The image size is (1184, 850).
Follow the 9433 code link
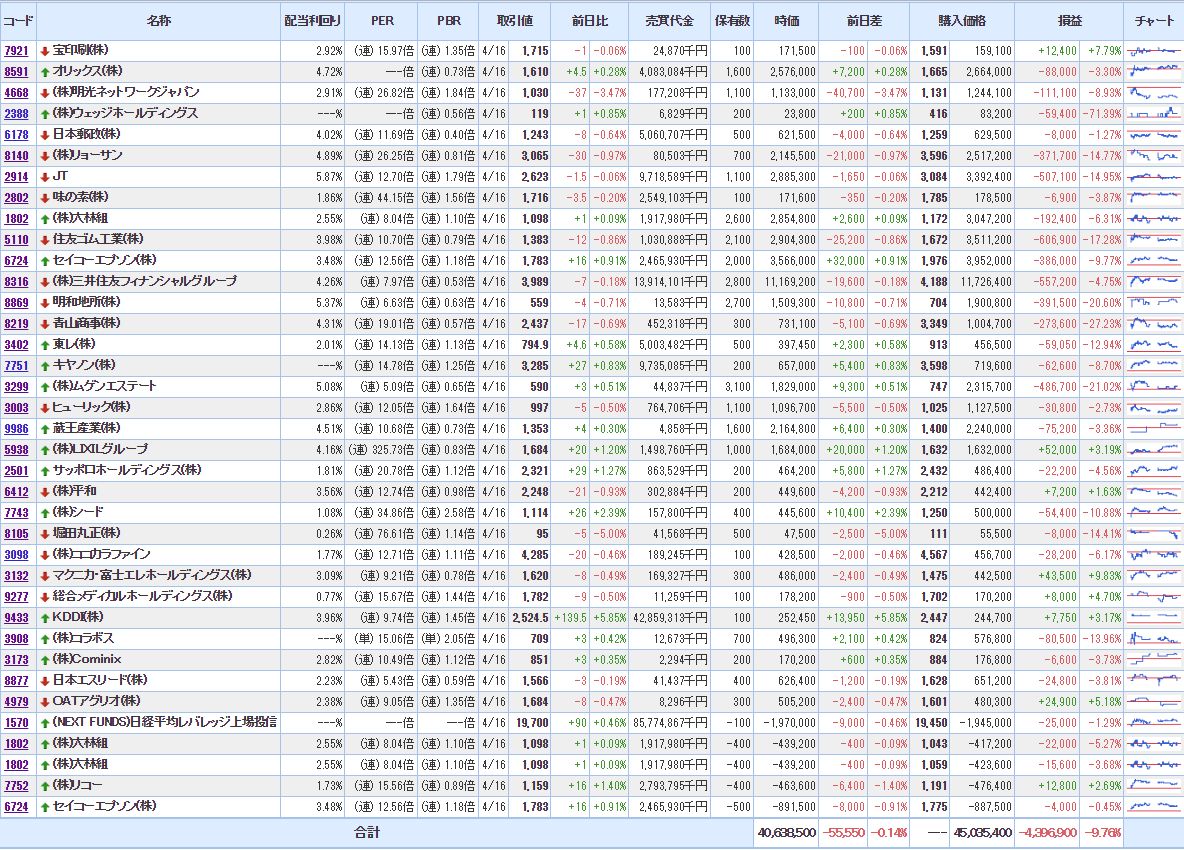[17, 618]
